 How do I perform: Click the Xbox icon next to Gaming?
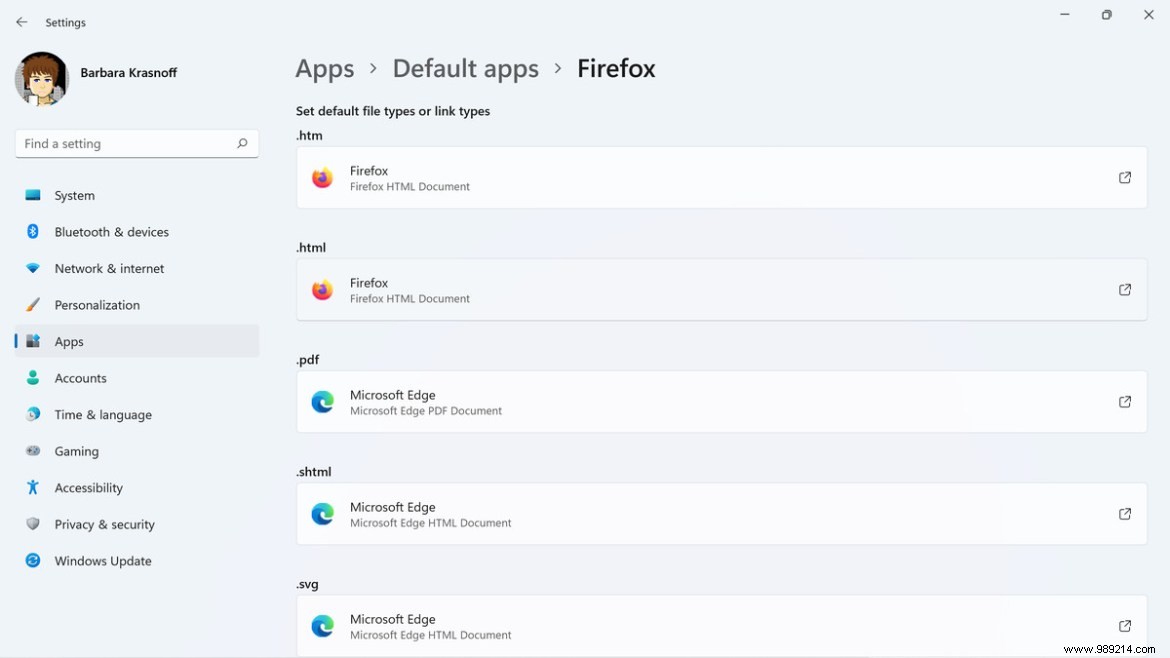tap(32, 451)
